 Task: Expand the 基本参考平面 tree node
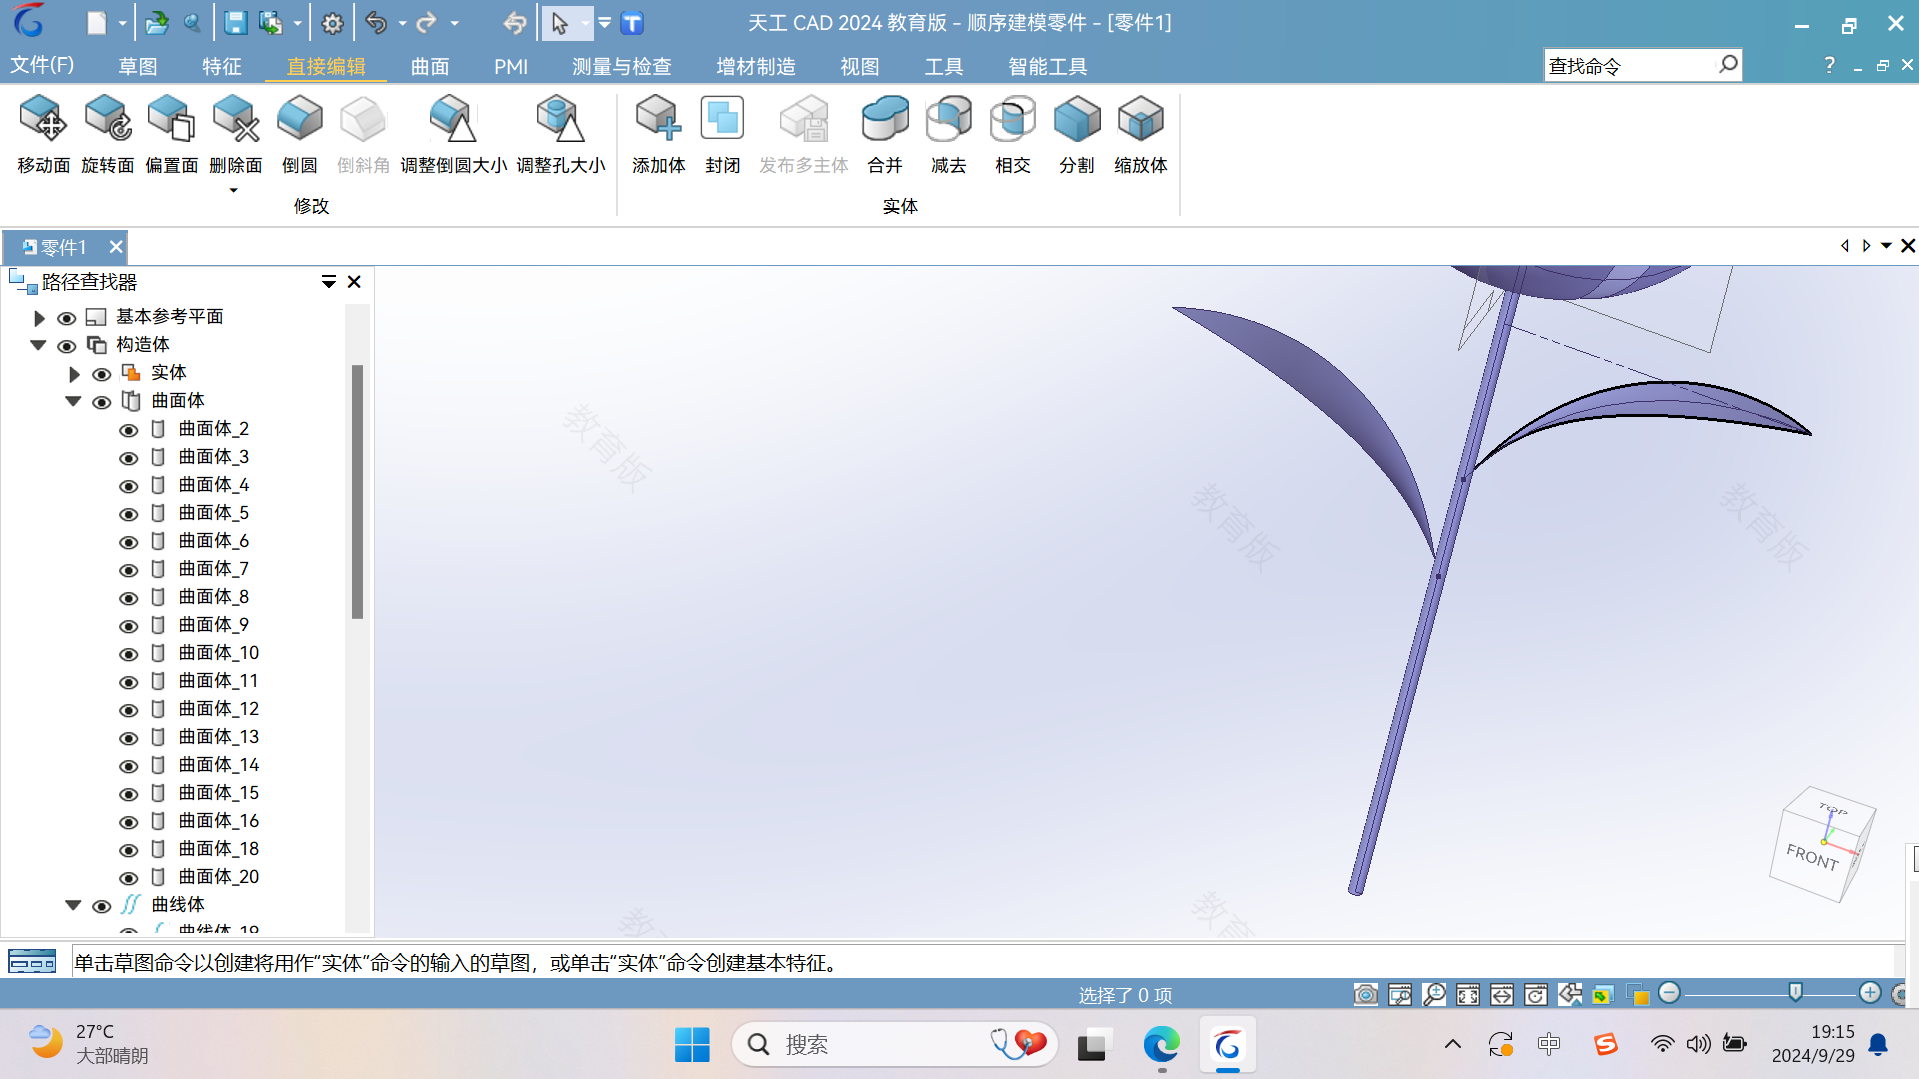click(39, 318)
